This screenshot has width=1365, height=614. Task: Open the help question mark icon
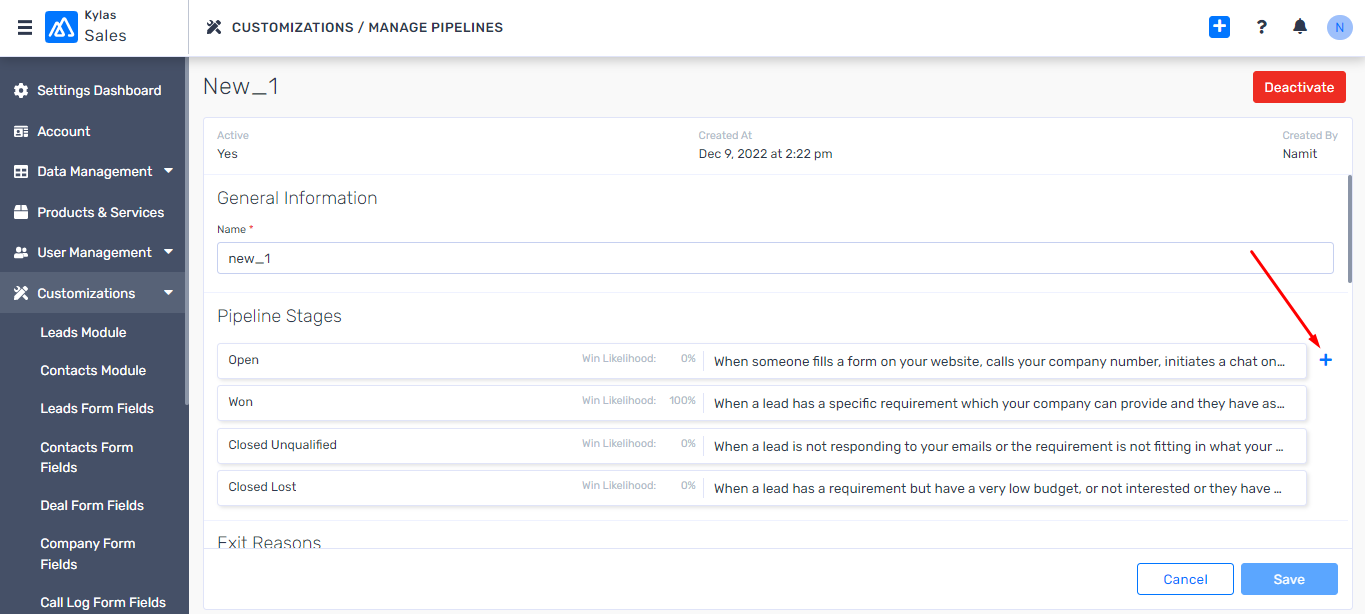tap(1262, 27)
